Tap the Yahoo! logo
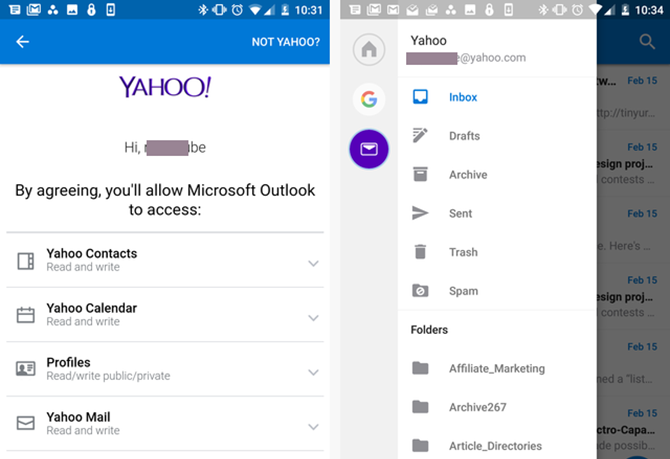 (x=165, y=87)
